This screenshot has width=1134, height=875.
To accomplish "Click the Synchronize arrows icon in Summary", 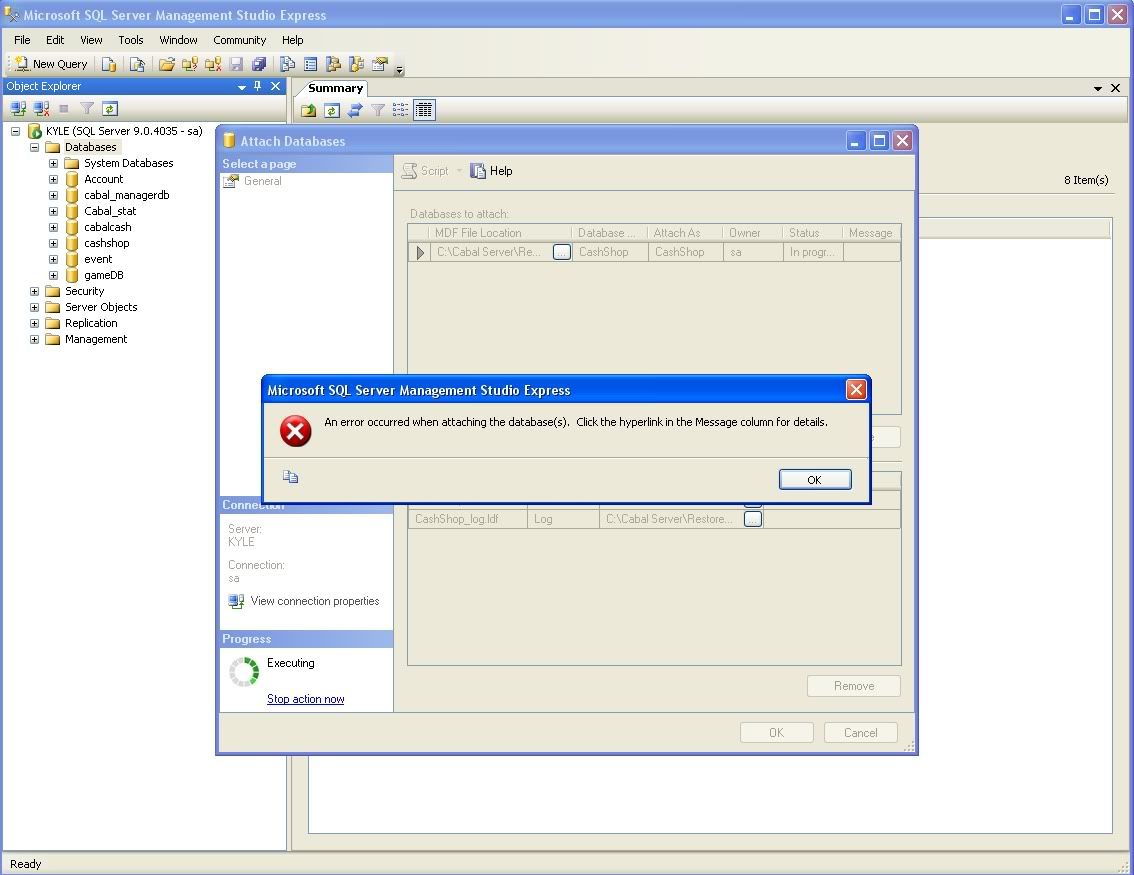I will (x=354, y=110).
